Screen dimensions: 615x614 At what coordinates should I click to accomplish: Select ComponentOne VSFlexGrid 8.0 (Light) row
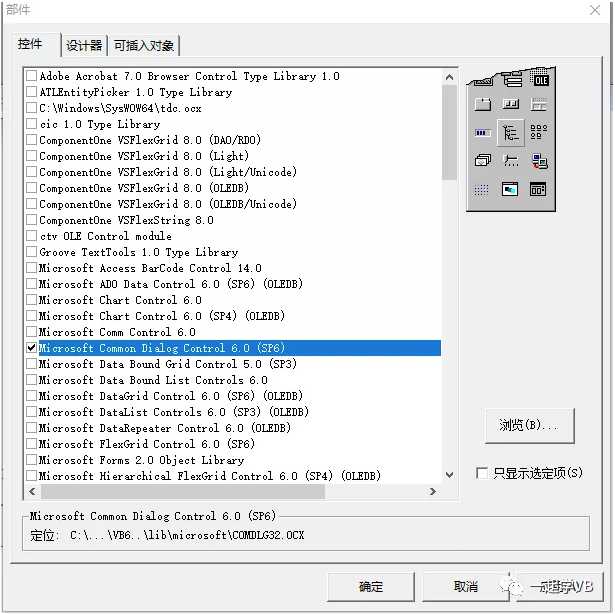point(233,156)
